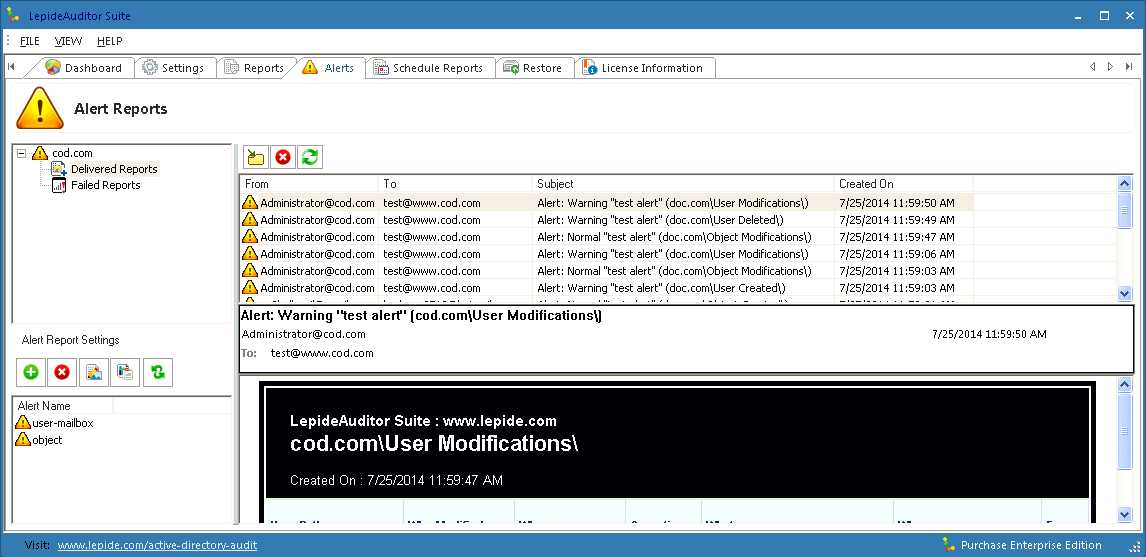
Task: Click the first-tab navigation arrow
Action: click(x=11, y=67)
